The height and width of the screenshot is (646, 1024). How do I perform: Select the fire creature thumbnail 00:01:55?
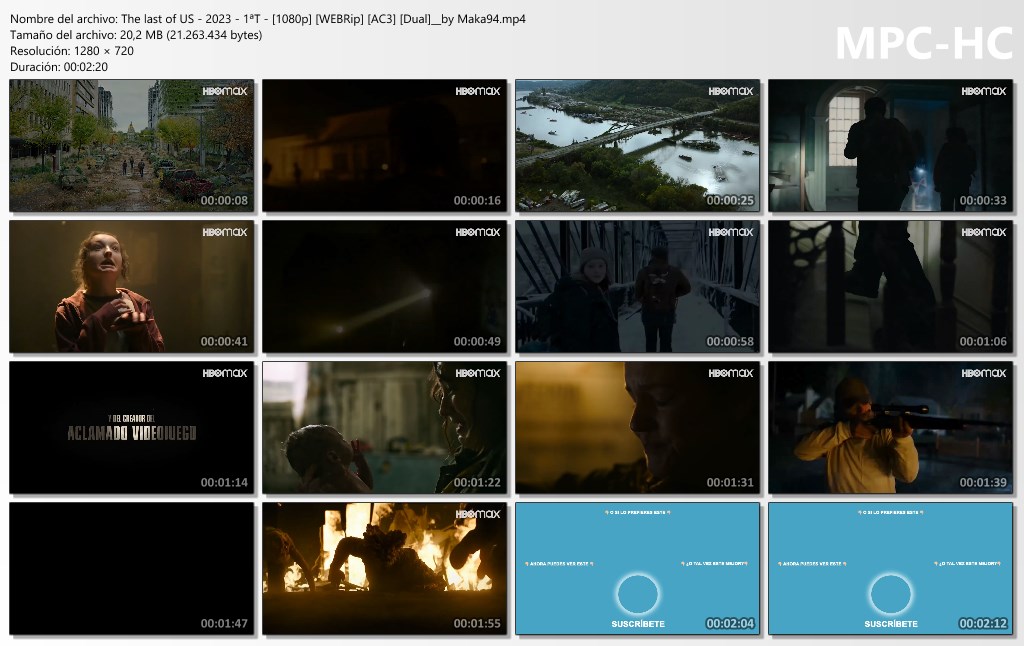(385, 569)
